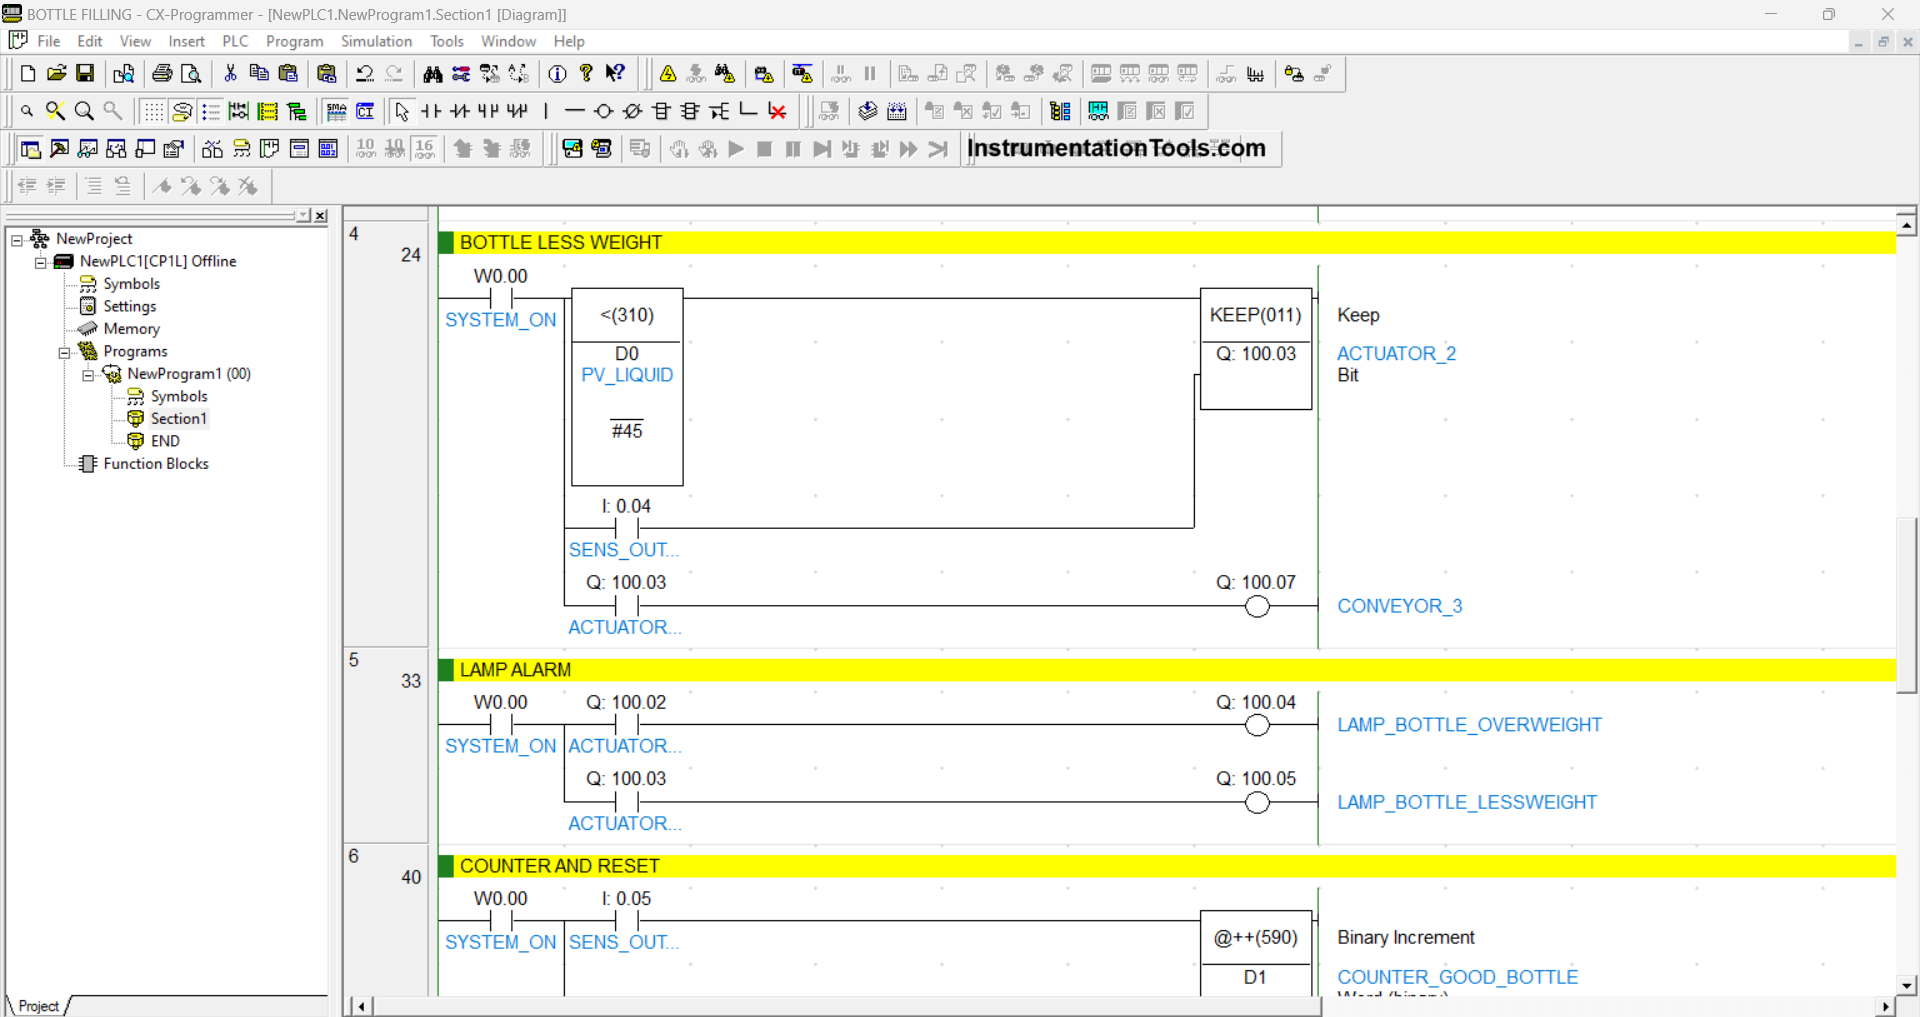1920x1017 pixels.
Task: Click the Compile Program icon with down arrow
Action: coord(868,111)
